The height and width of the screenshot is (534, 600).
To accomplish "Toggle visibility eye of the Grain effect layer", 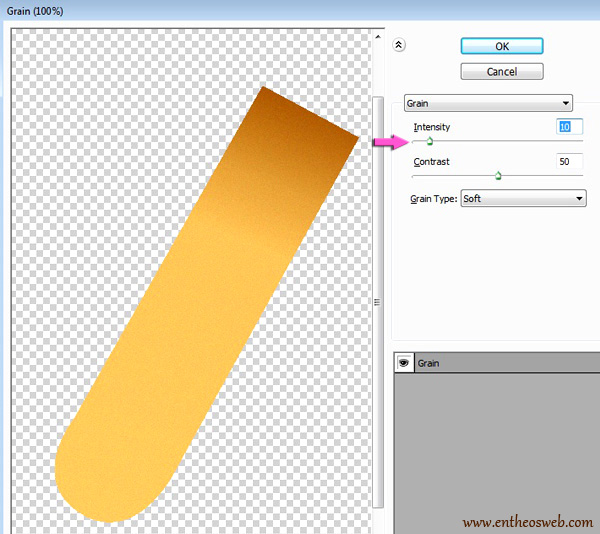I will [x=403, y=363].
